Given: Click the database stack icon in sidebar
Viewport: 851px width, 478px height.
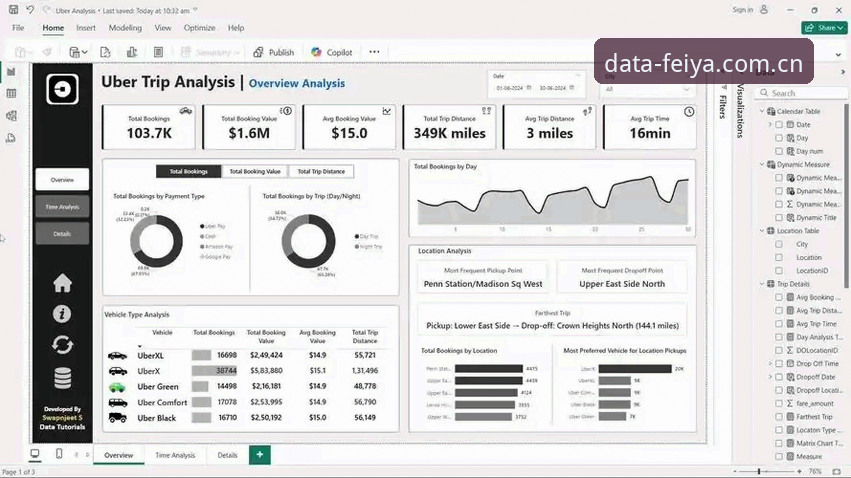Looking at the screenshot, I should coord(62,378).
